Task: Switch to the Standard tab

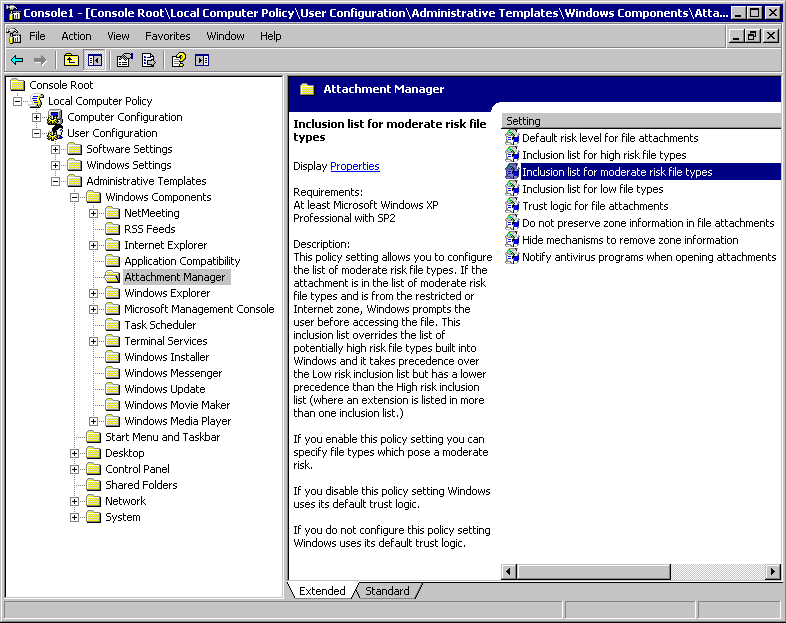Action: 387,591
